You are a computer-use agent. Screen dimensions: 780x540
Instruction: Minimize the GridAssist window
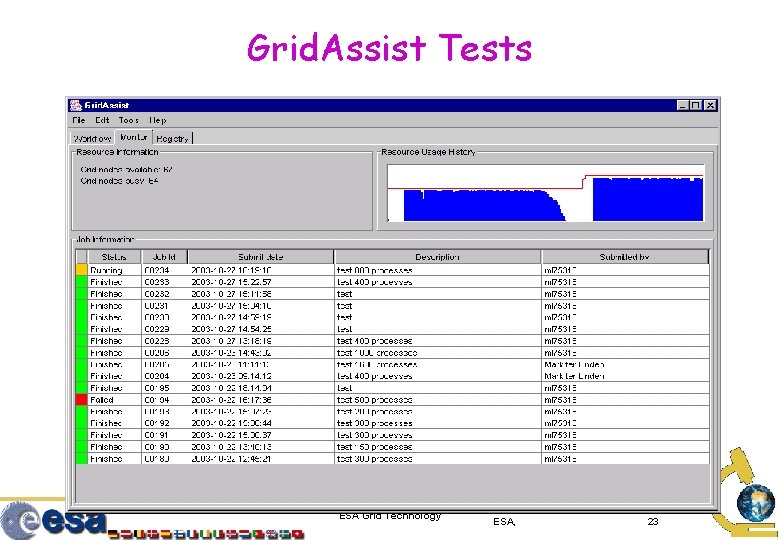[x=682, y=105]
